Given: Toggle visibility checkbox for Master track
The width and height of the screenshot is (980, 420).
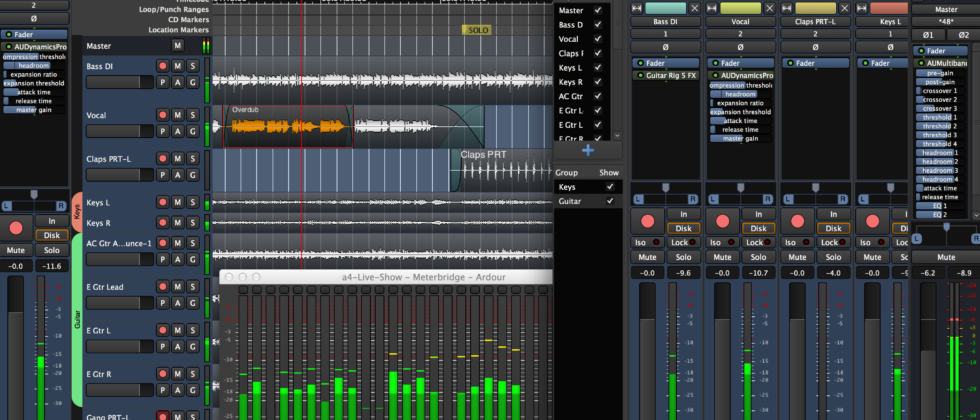Looking at the screenshot, I should (598, 10).
